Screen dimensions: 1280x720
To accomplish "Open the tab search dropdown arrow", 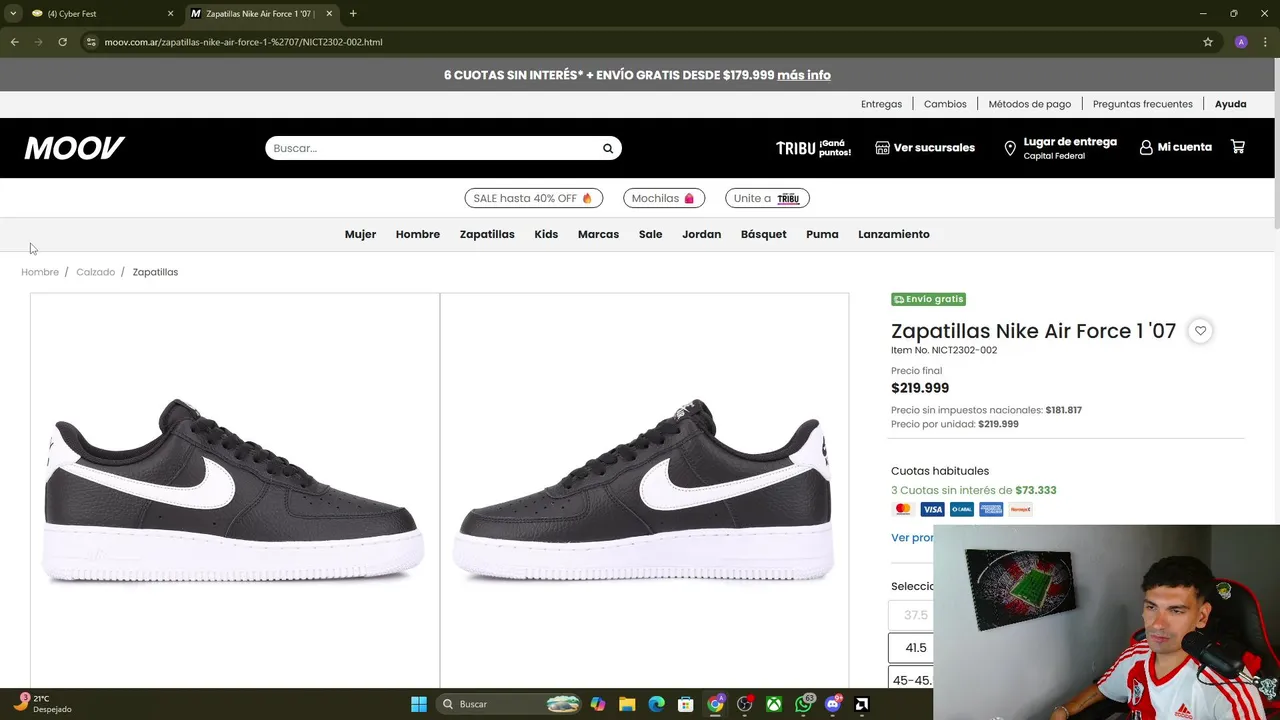I will (13, 14).
